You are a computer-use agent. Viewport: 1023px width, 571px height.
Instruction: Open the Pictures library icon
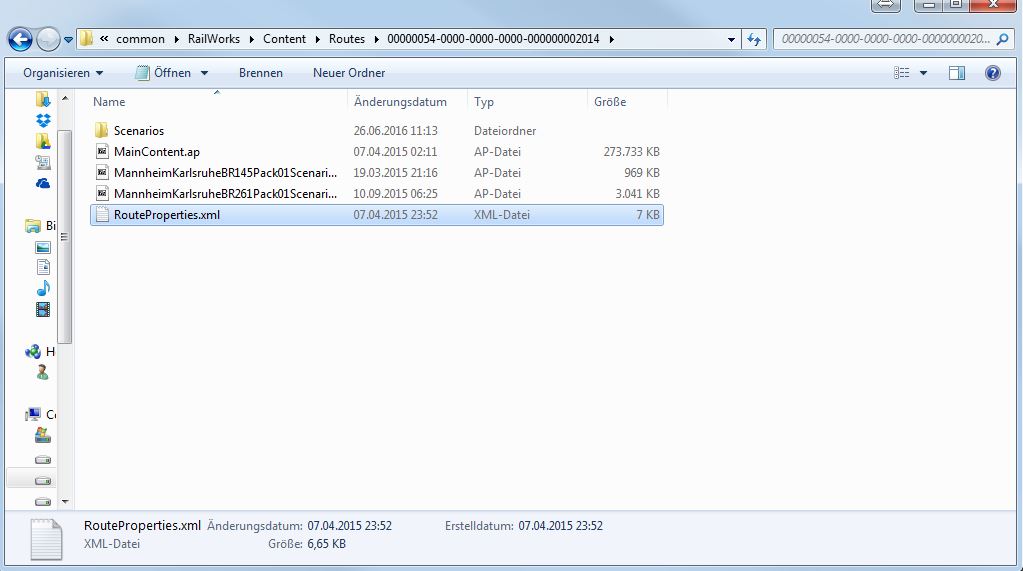pos(43,247)
